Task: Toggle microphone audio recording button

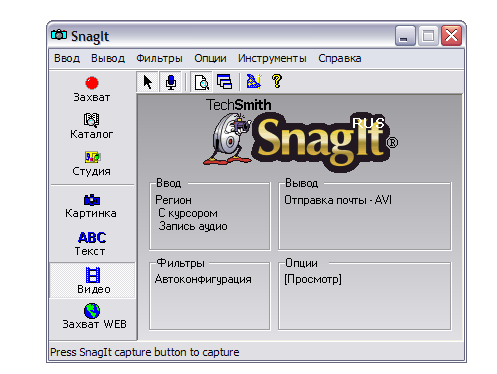Action: (x=171, y=82)
